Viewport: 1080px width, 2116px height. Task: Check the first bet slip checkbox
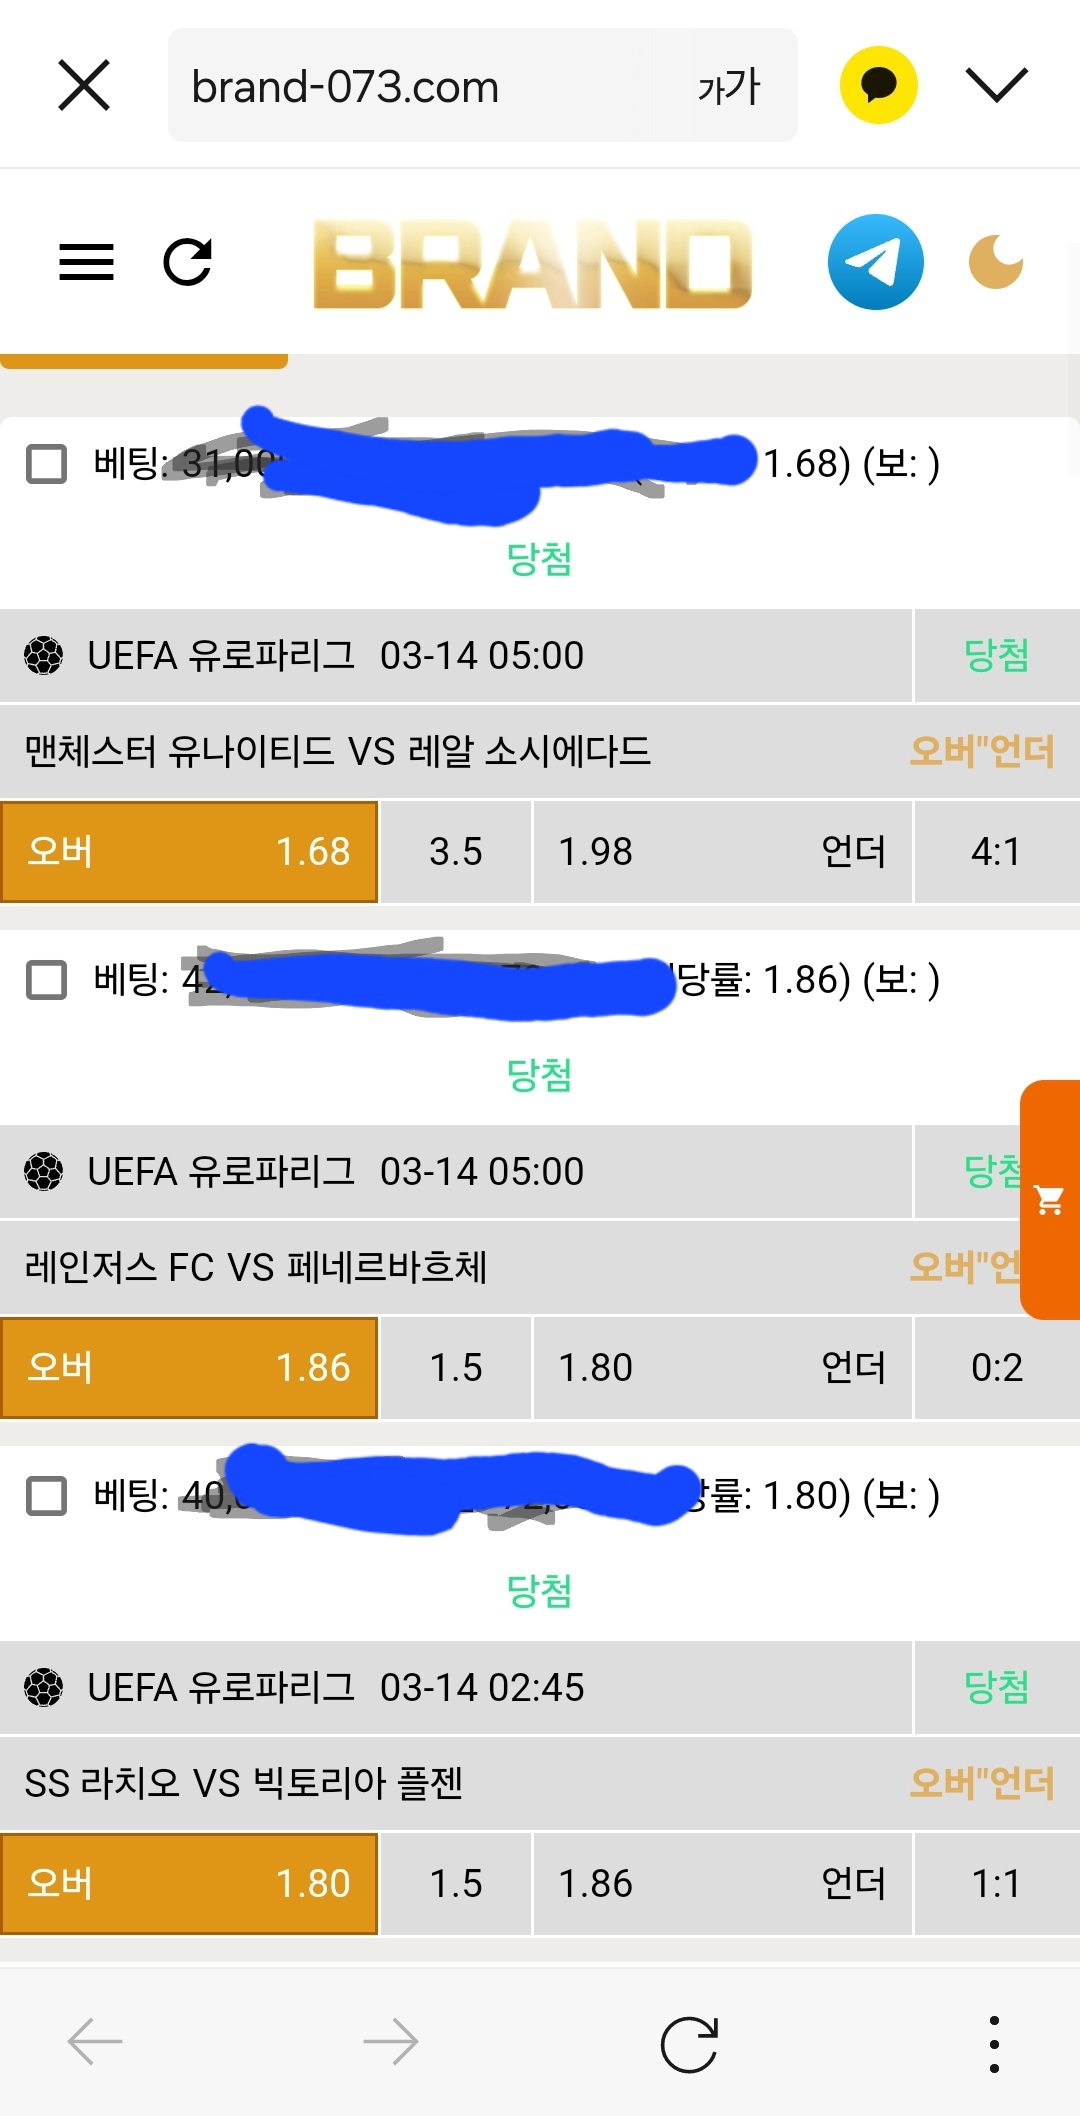point(46,464)
